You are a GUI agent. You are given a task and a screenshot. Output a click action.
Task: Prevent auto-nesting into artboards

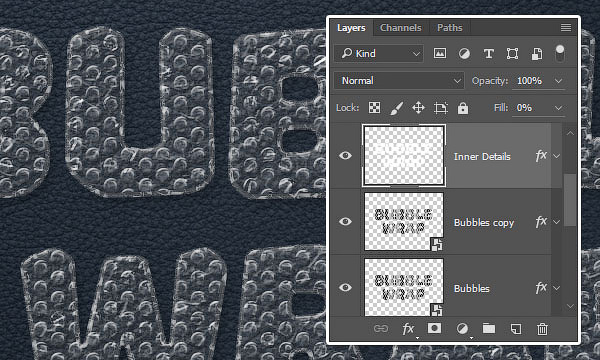coord(440,108)
